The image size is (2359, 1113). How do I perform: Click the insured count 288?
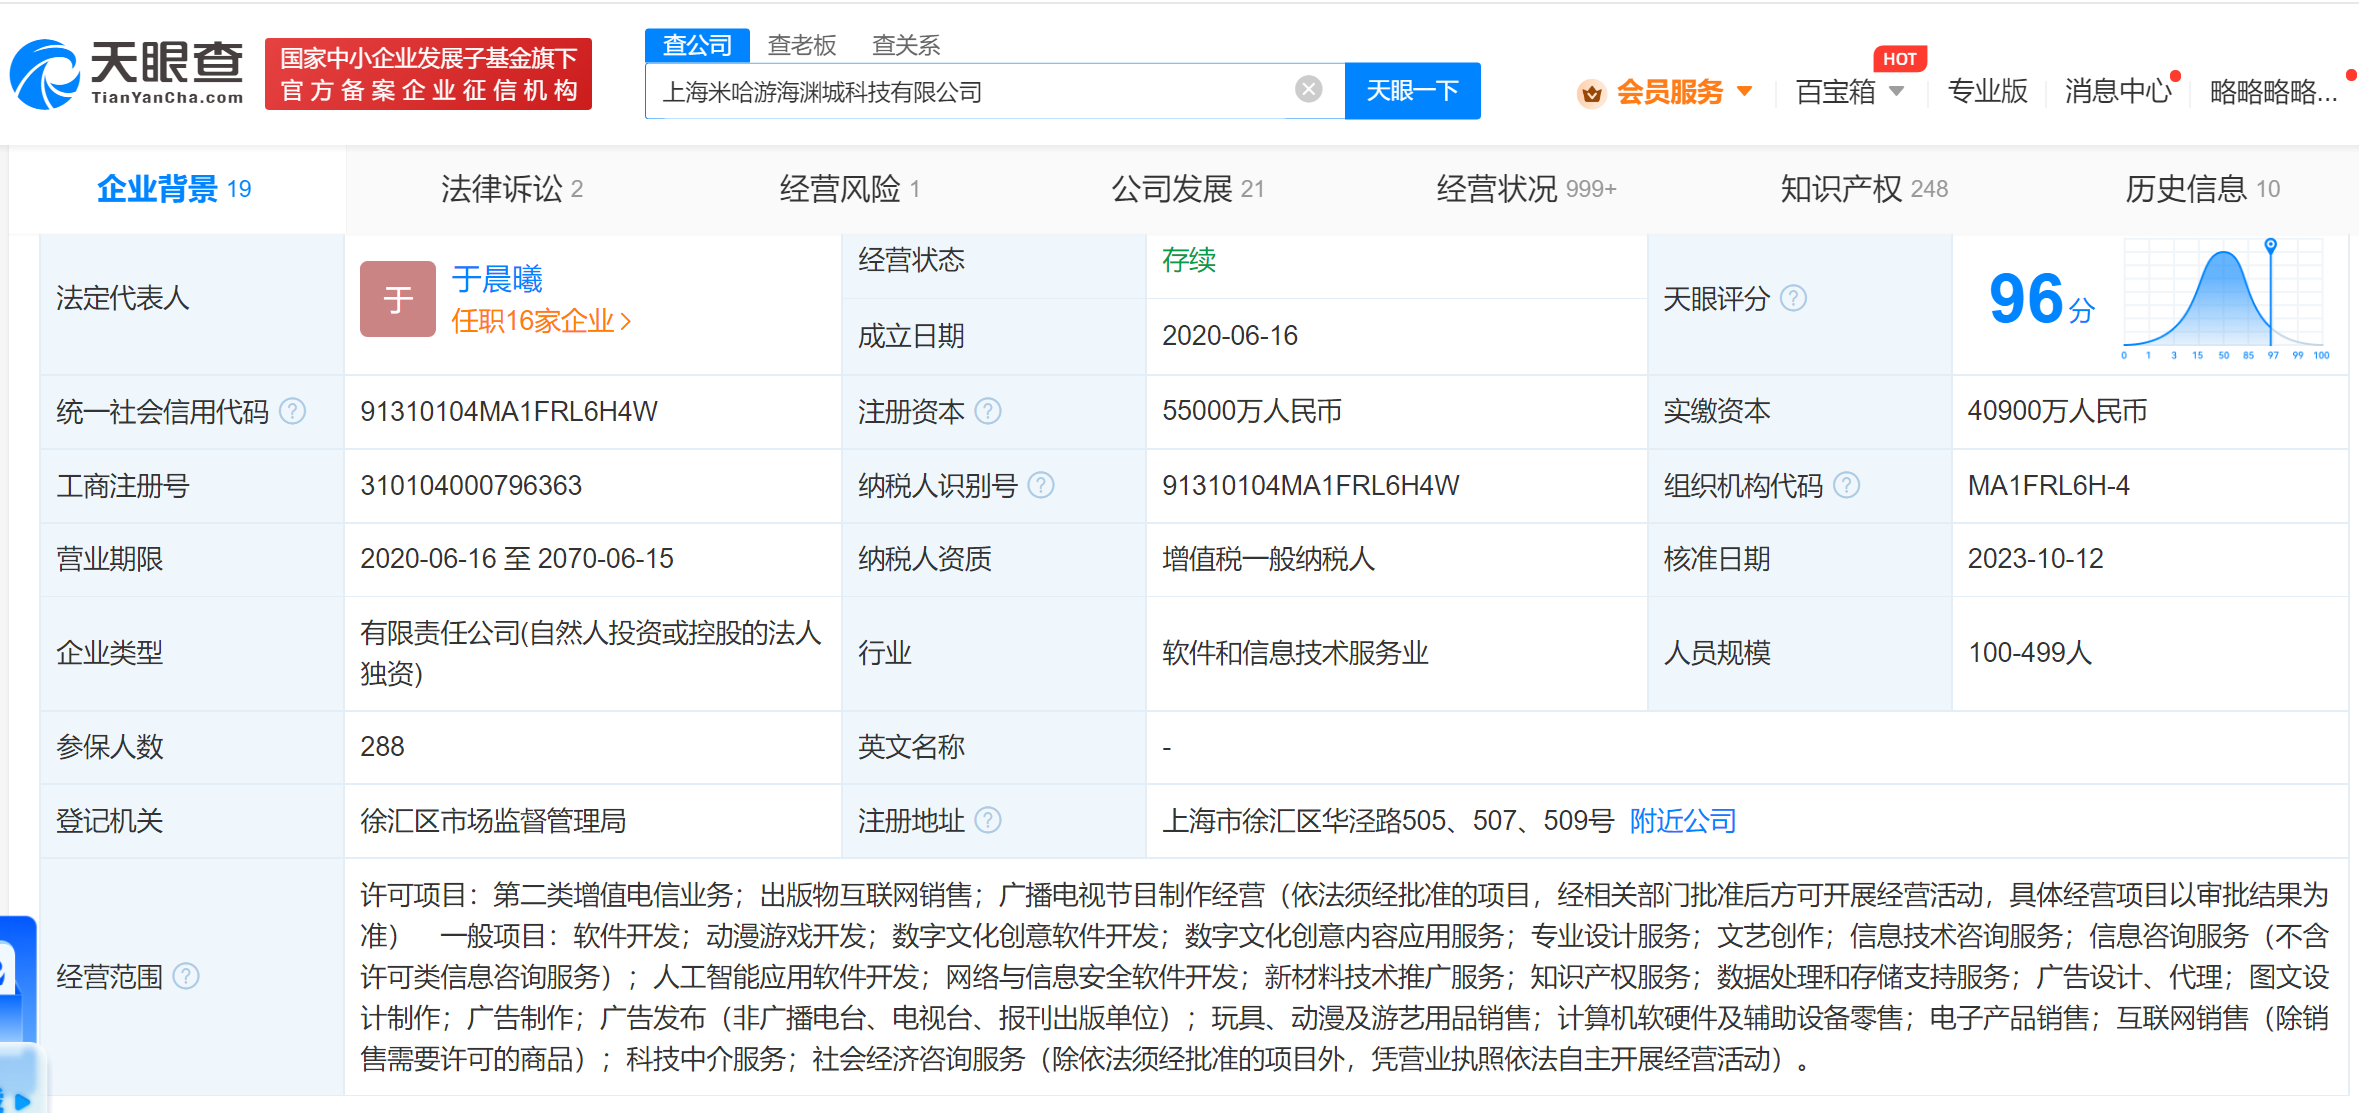pyautogui.click(x=382, y=747)
